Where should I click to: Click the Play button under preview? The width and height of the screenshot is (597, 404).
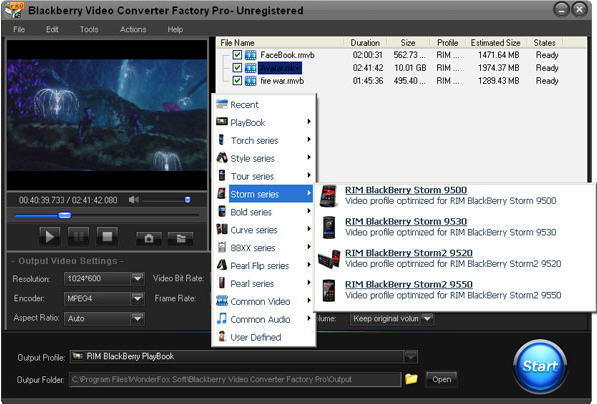49,237
